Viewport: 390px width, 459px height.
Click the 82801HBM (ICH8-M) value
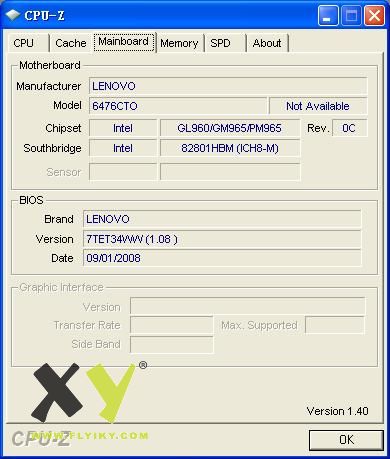(x=230, y=148)
